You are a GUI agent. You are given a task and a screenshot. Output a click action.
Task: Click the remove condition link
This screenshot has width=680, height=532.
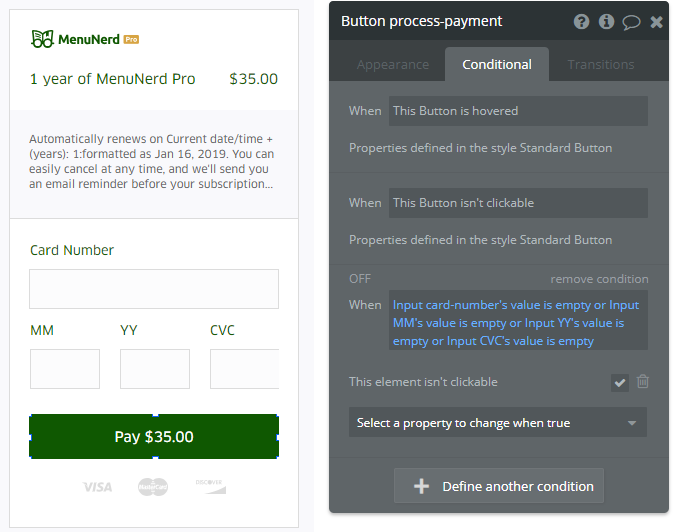[599, 279]
